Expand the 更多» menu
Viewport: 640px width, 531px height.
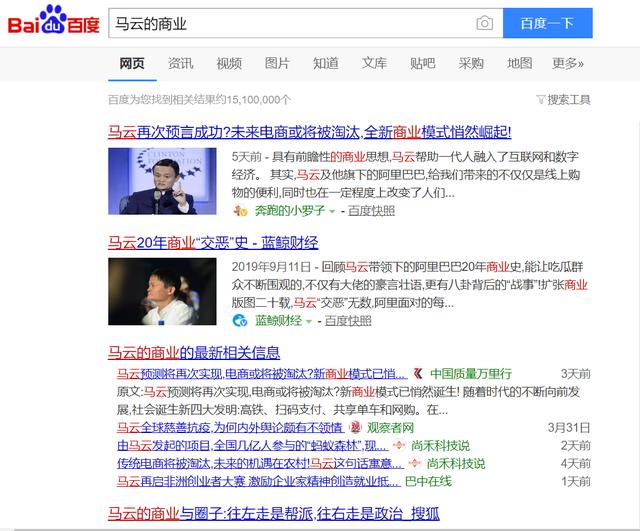[x=568, y=64]
